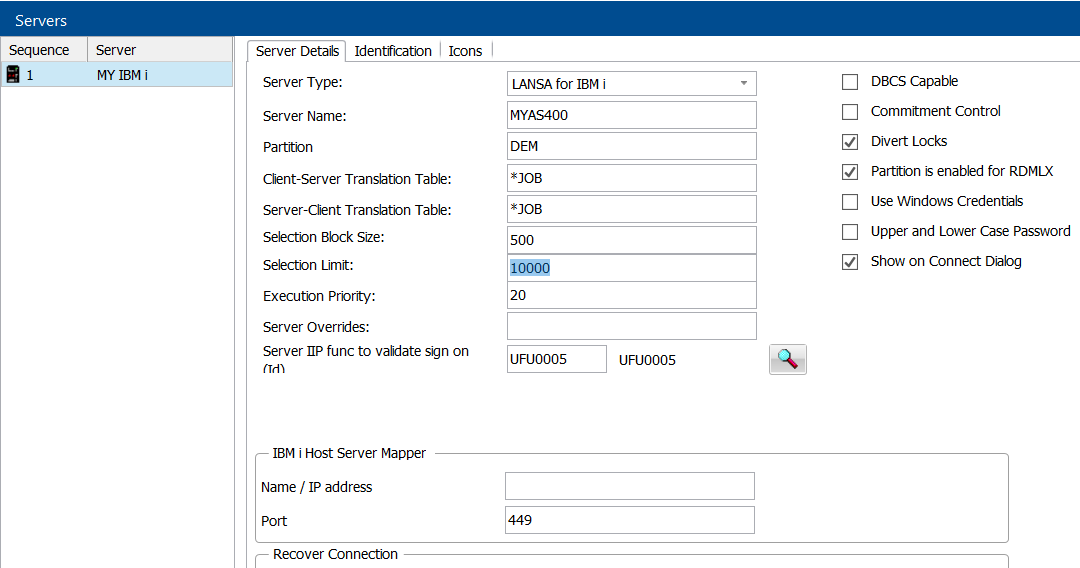Click the UFU0005 description text beside the Id field
Image resolution: width=1080 pixels, height=568 pixels.
pyautogui.click(x=647, y=360)
